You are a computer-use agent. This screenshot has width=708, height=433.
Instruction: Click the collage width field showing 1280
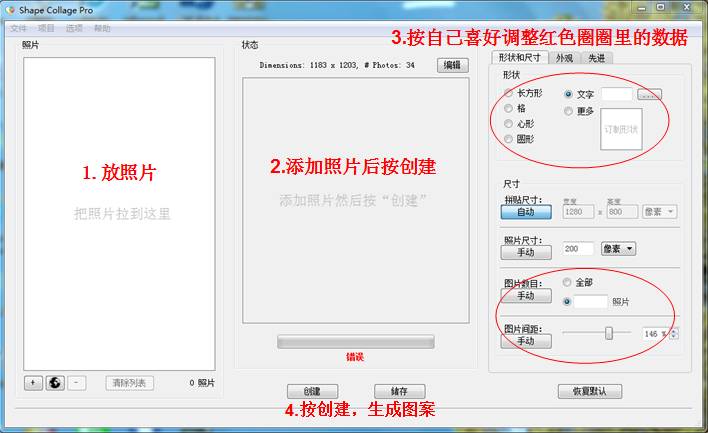coord(578,212)
